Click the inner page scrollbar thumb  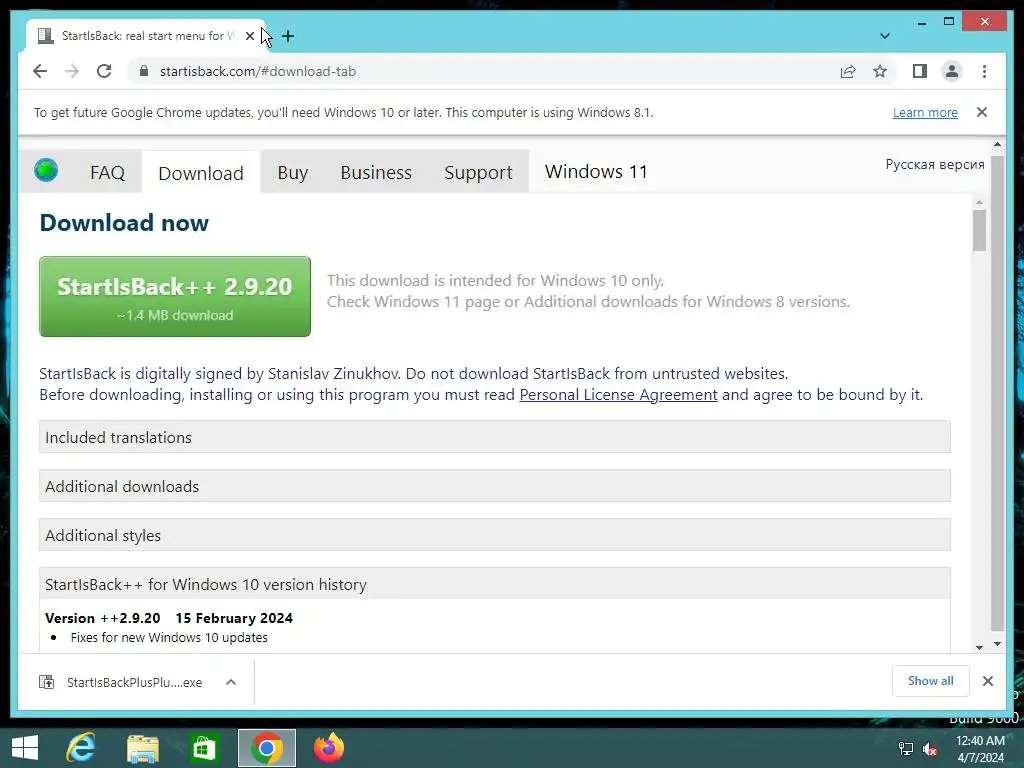point(979,230)
